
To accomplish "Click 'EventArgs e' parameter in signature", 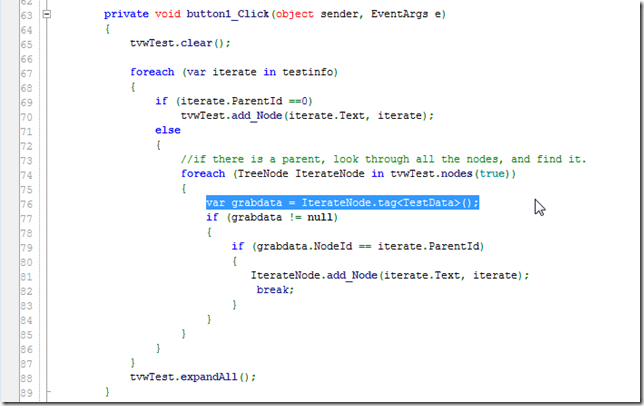I will (x=406, y=14).
